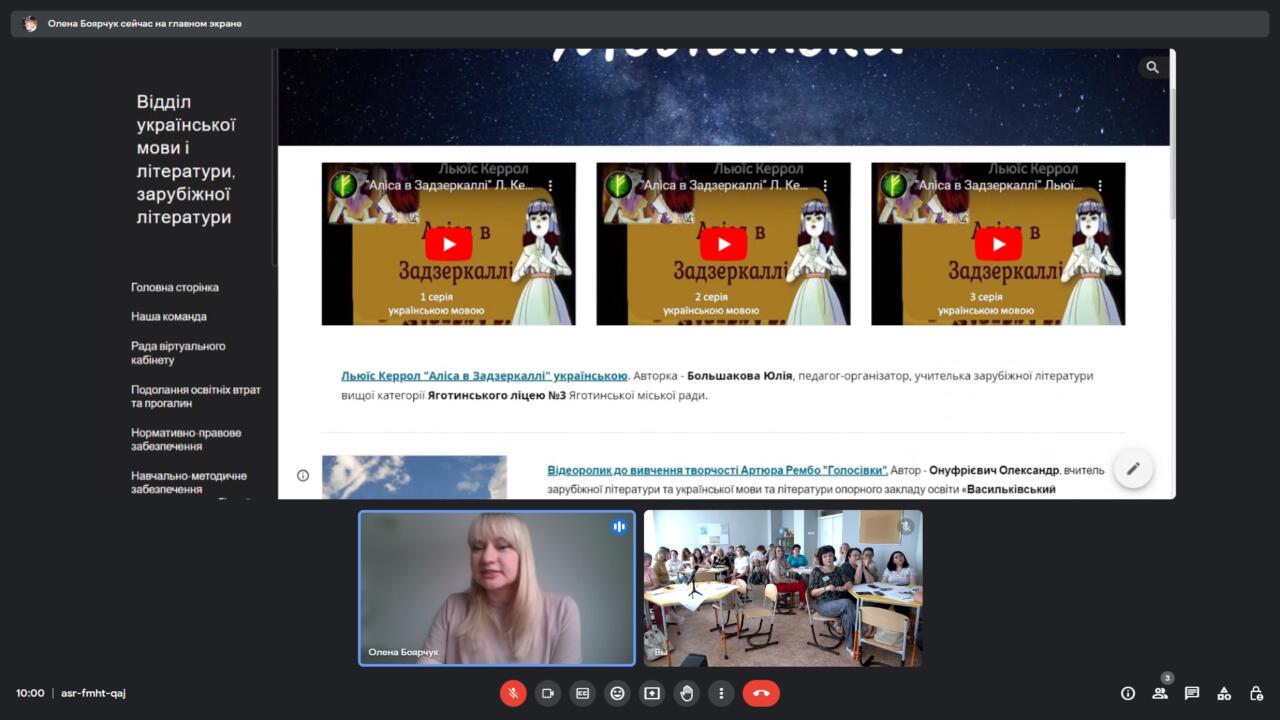Click the present screen button
The image size is (1280, 720).
tap(652, 693)
